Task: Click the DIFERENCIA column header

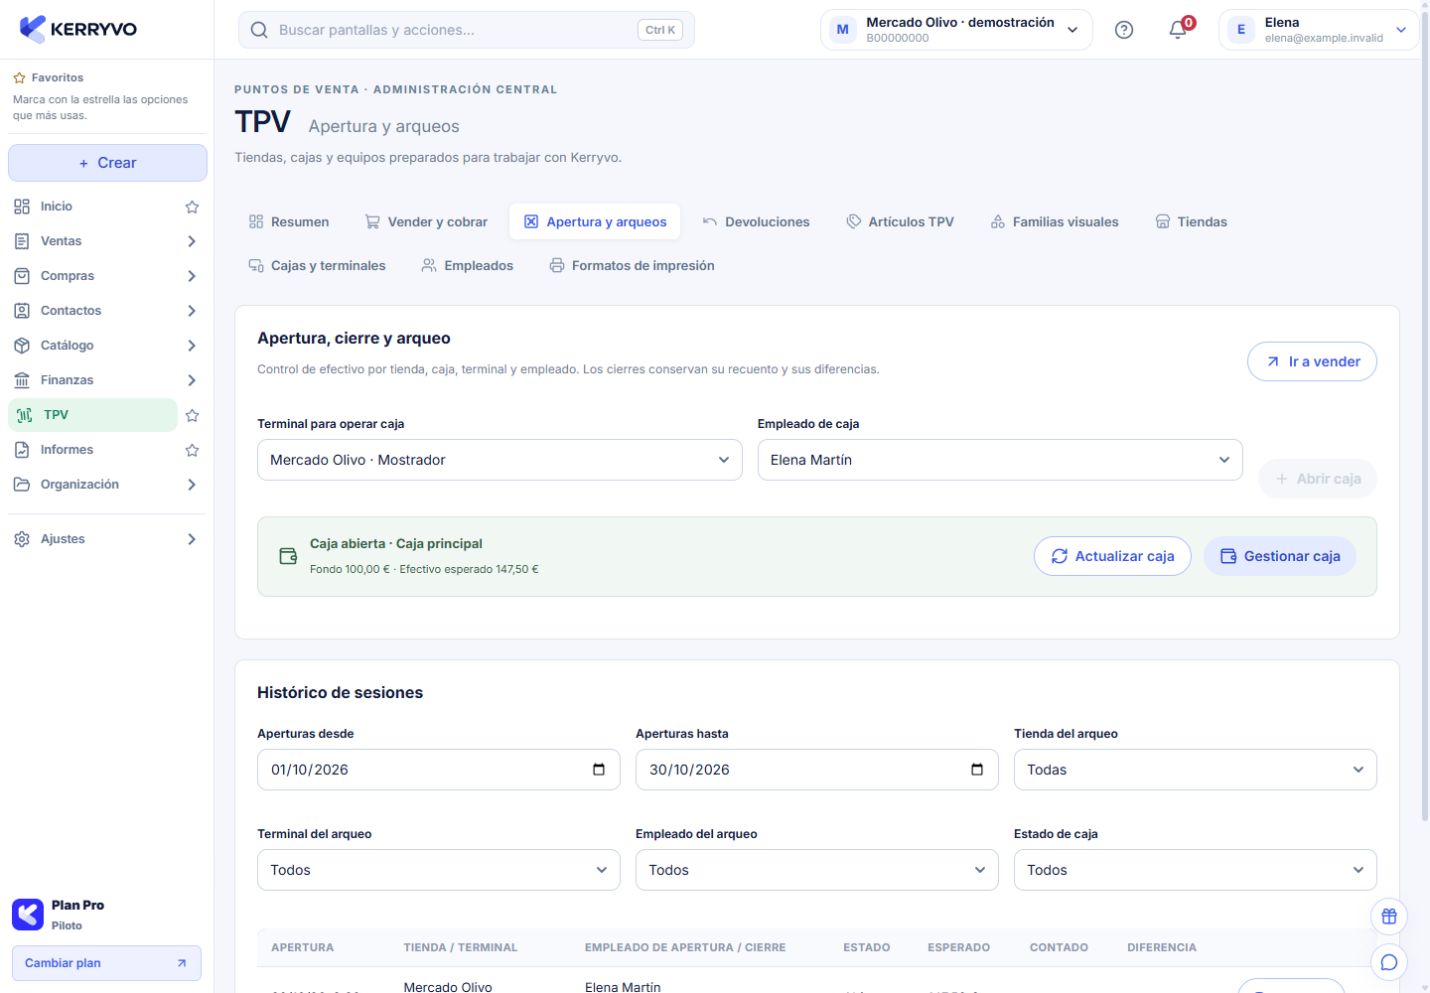Action: 1161,947
